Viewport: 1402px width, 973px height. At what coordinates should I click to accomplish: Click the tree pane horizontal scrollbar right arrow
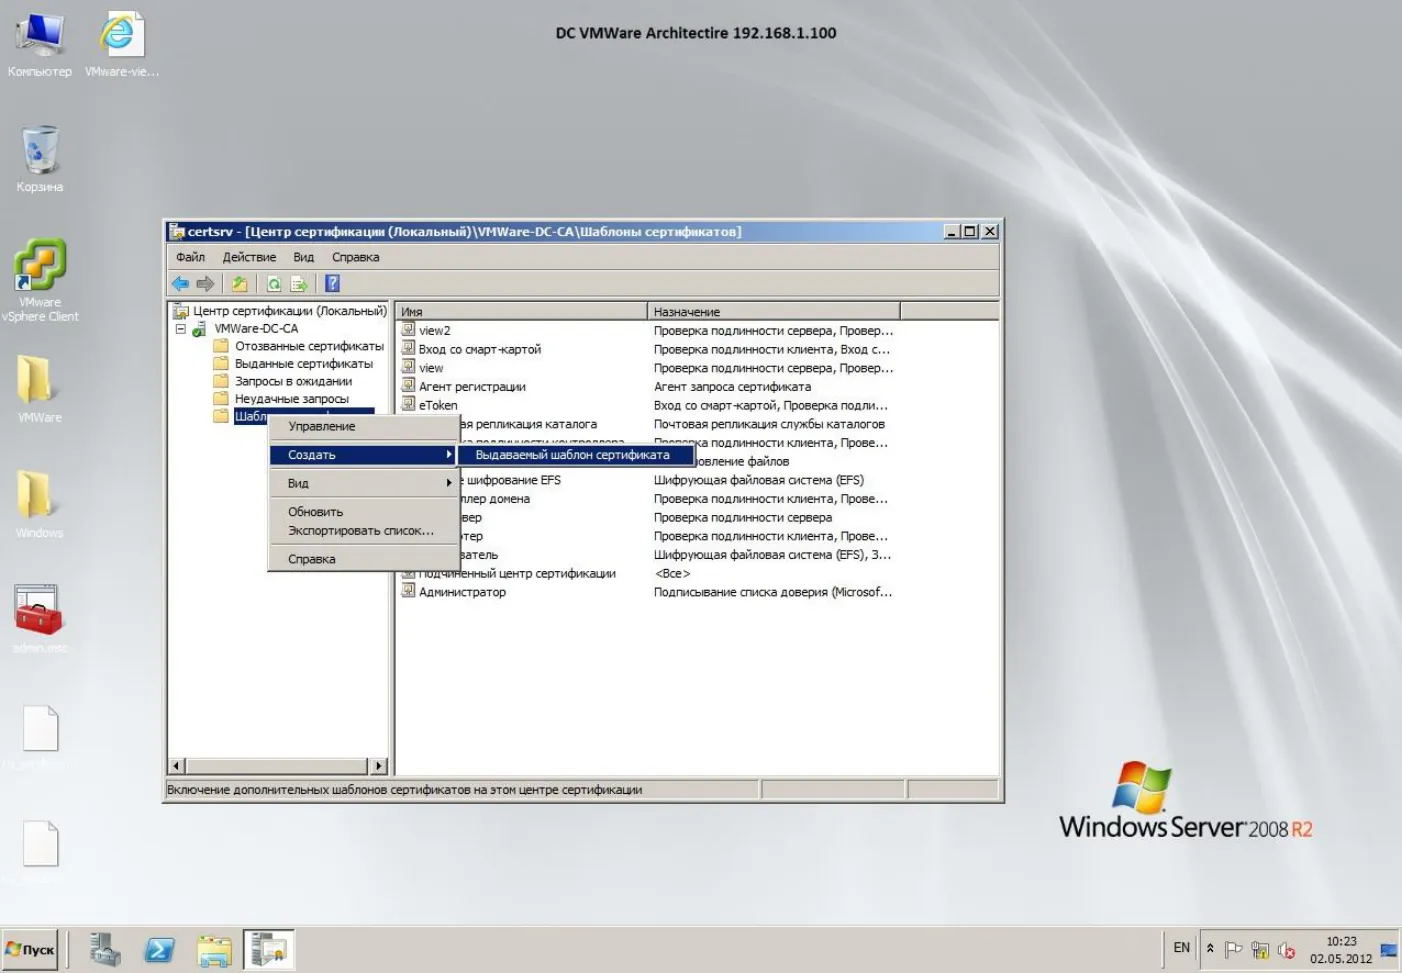point(379,766)
